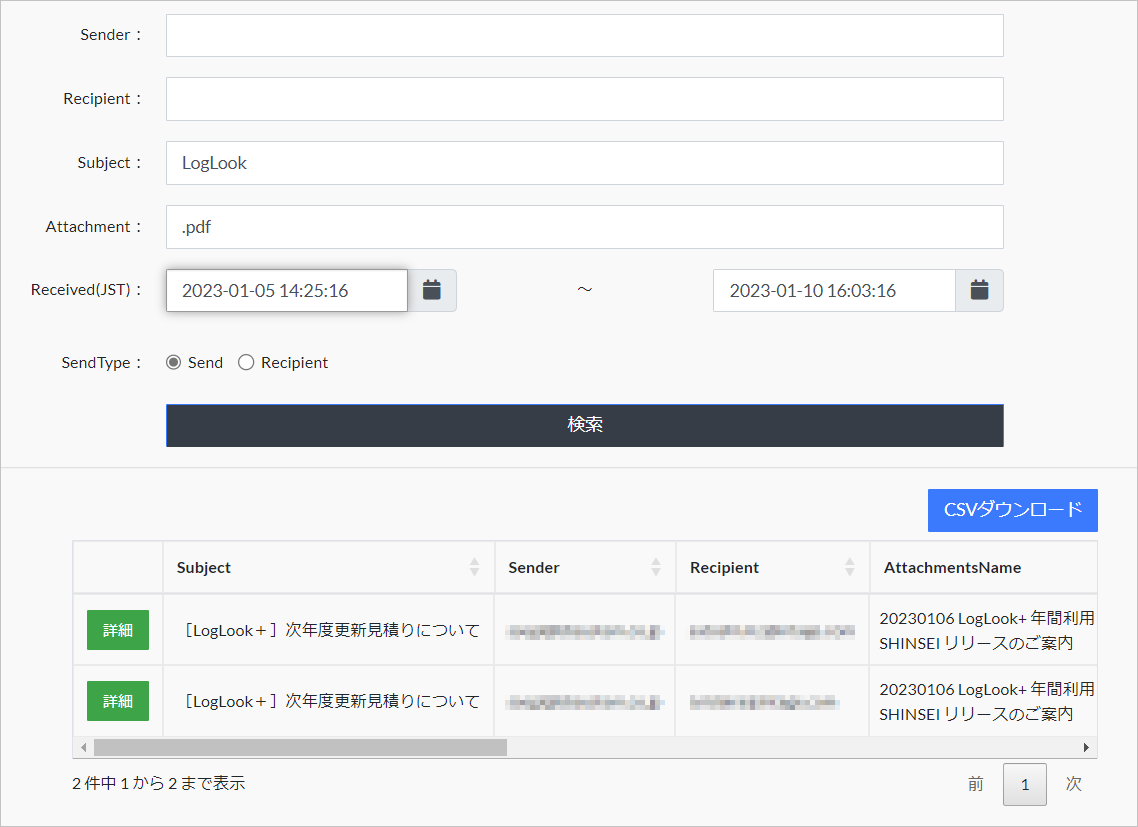The width and height of the screenshot is (1138, 827).
Task: Navigate to the next results page
Action: tap(1073, 784)
